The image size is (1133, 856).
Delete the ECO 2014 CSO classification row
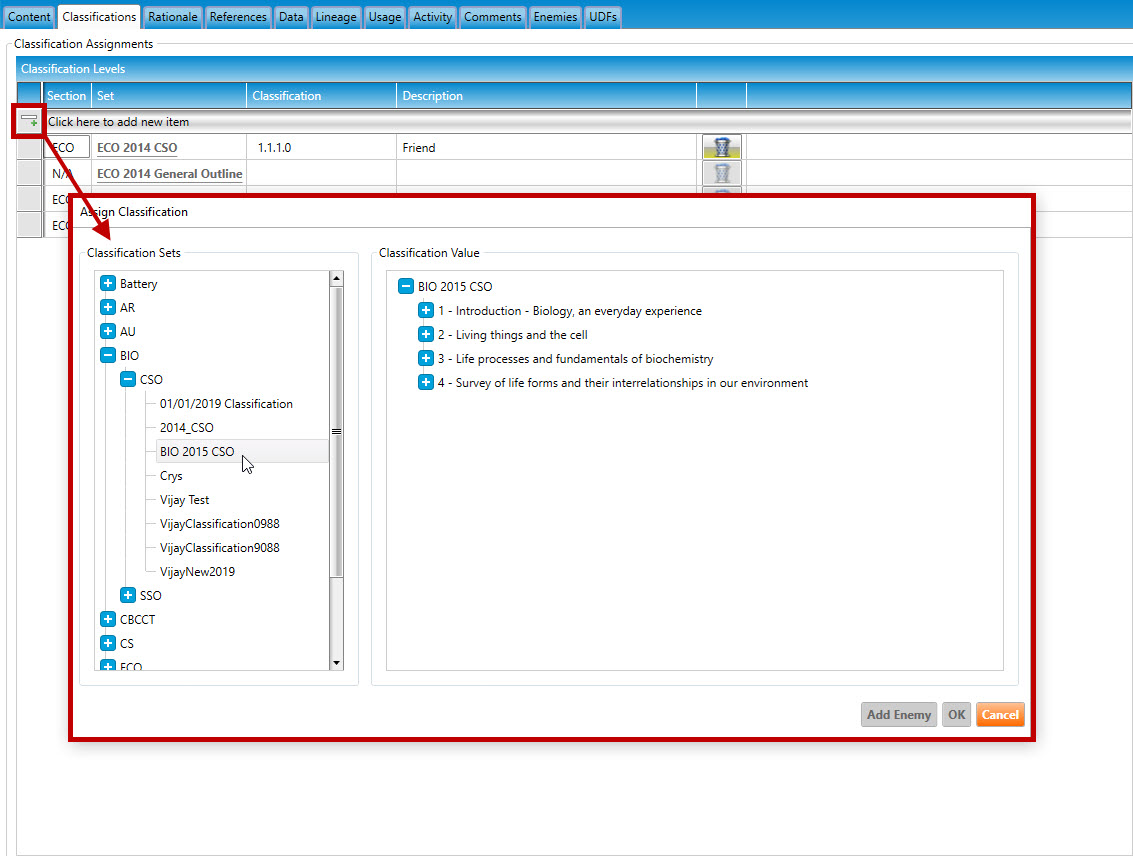(721, 147)
